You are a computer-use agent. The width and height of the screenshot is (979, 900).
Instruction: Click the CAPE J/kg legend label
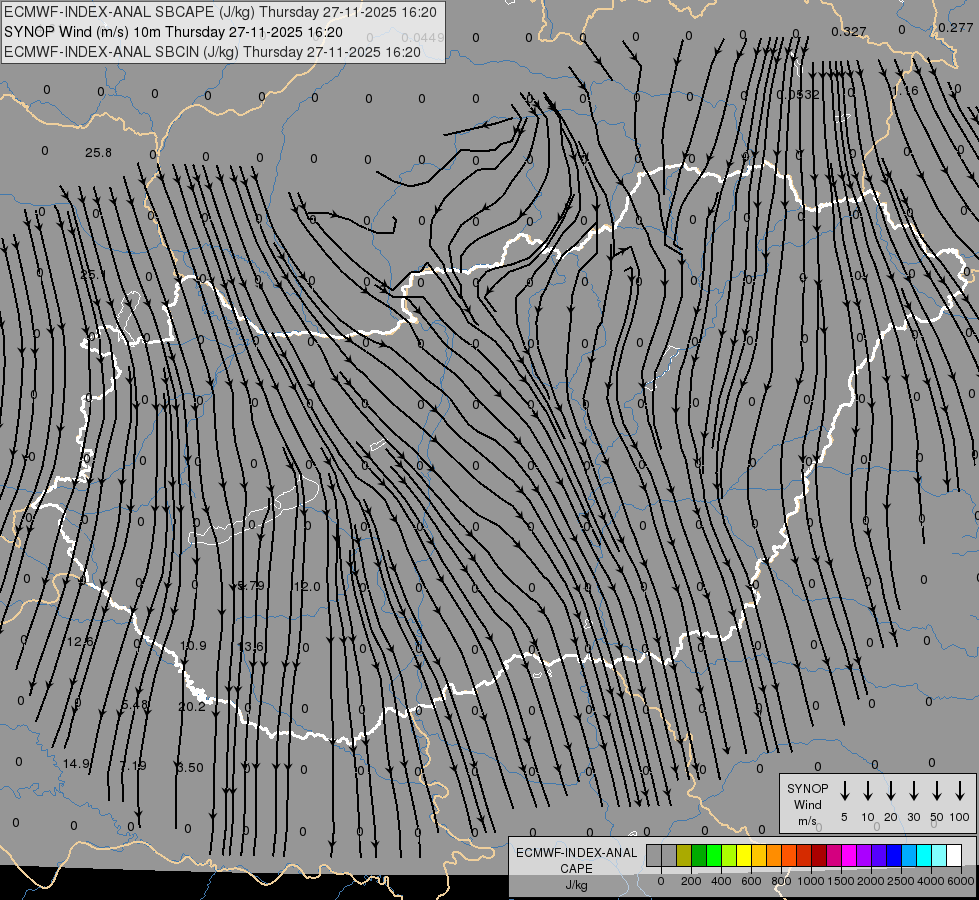point(576,868)
